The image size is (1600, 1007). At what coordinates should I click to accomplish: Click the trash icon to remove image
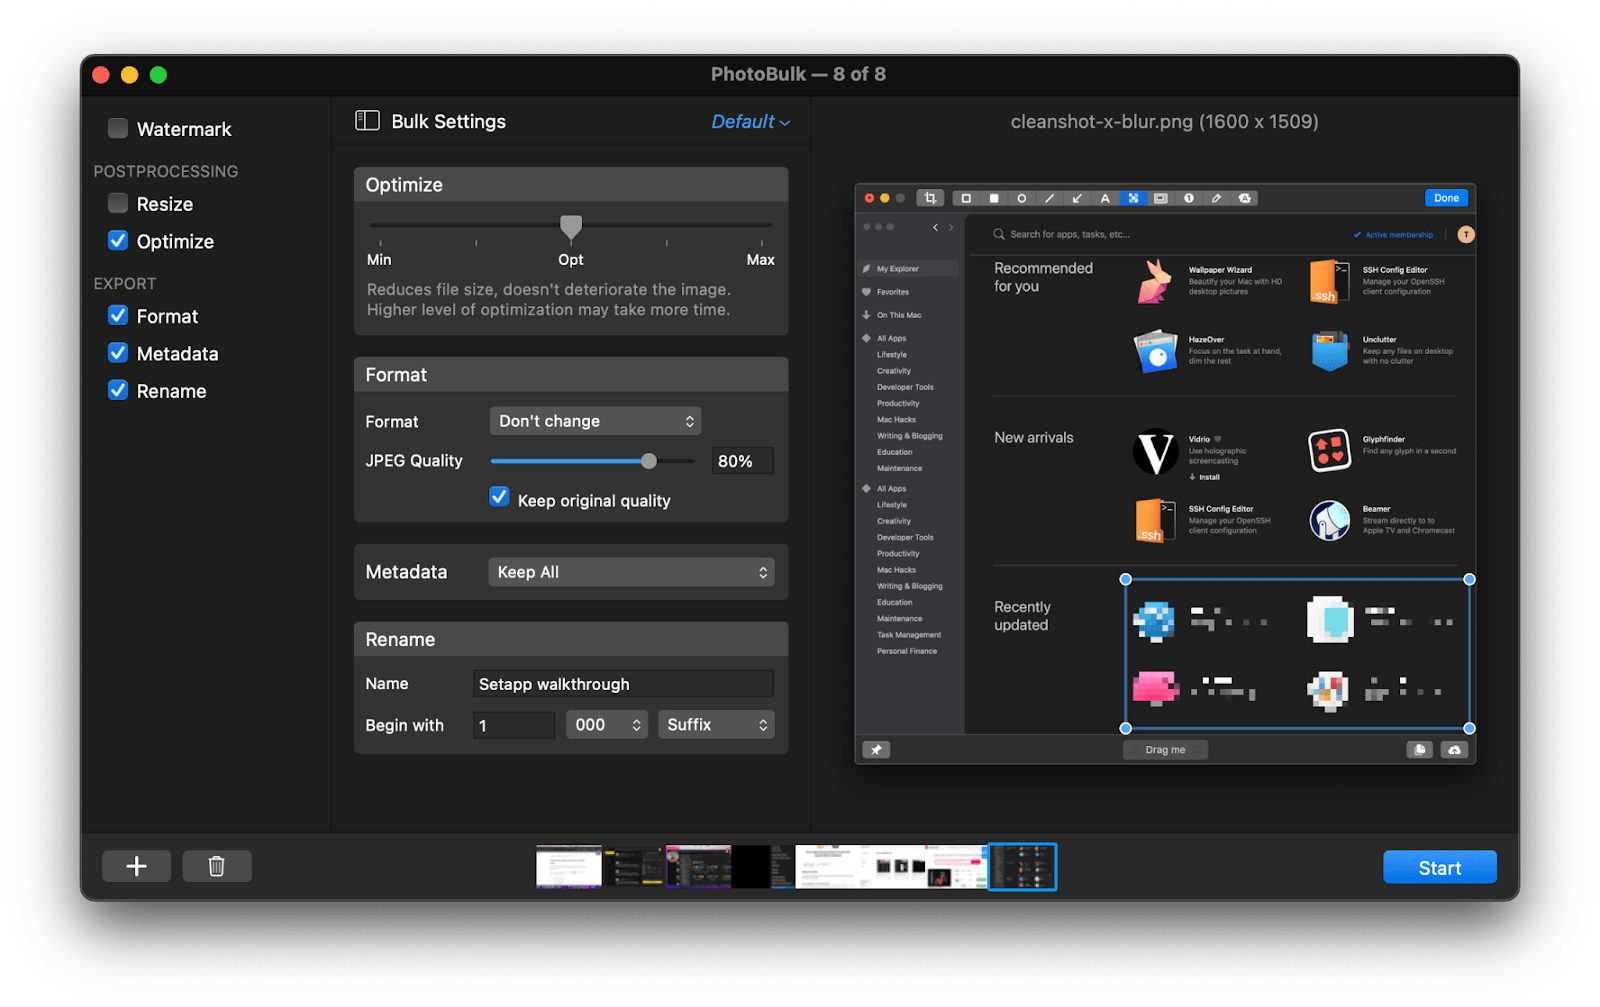tap(217, 866)
